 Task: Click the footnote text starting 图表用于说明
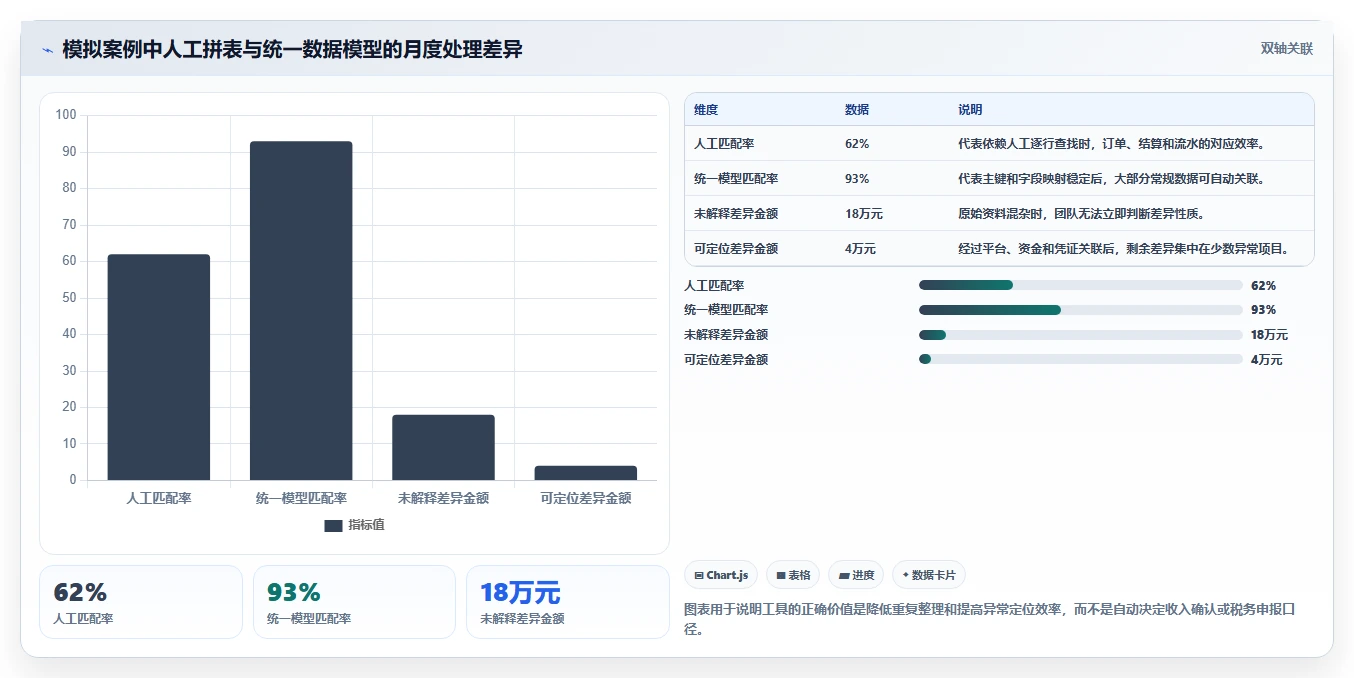(990, 619)
